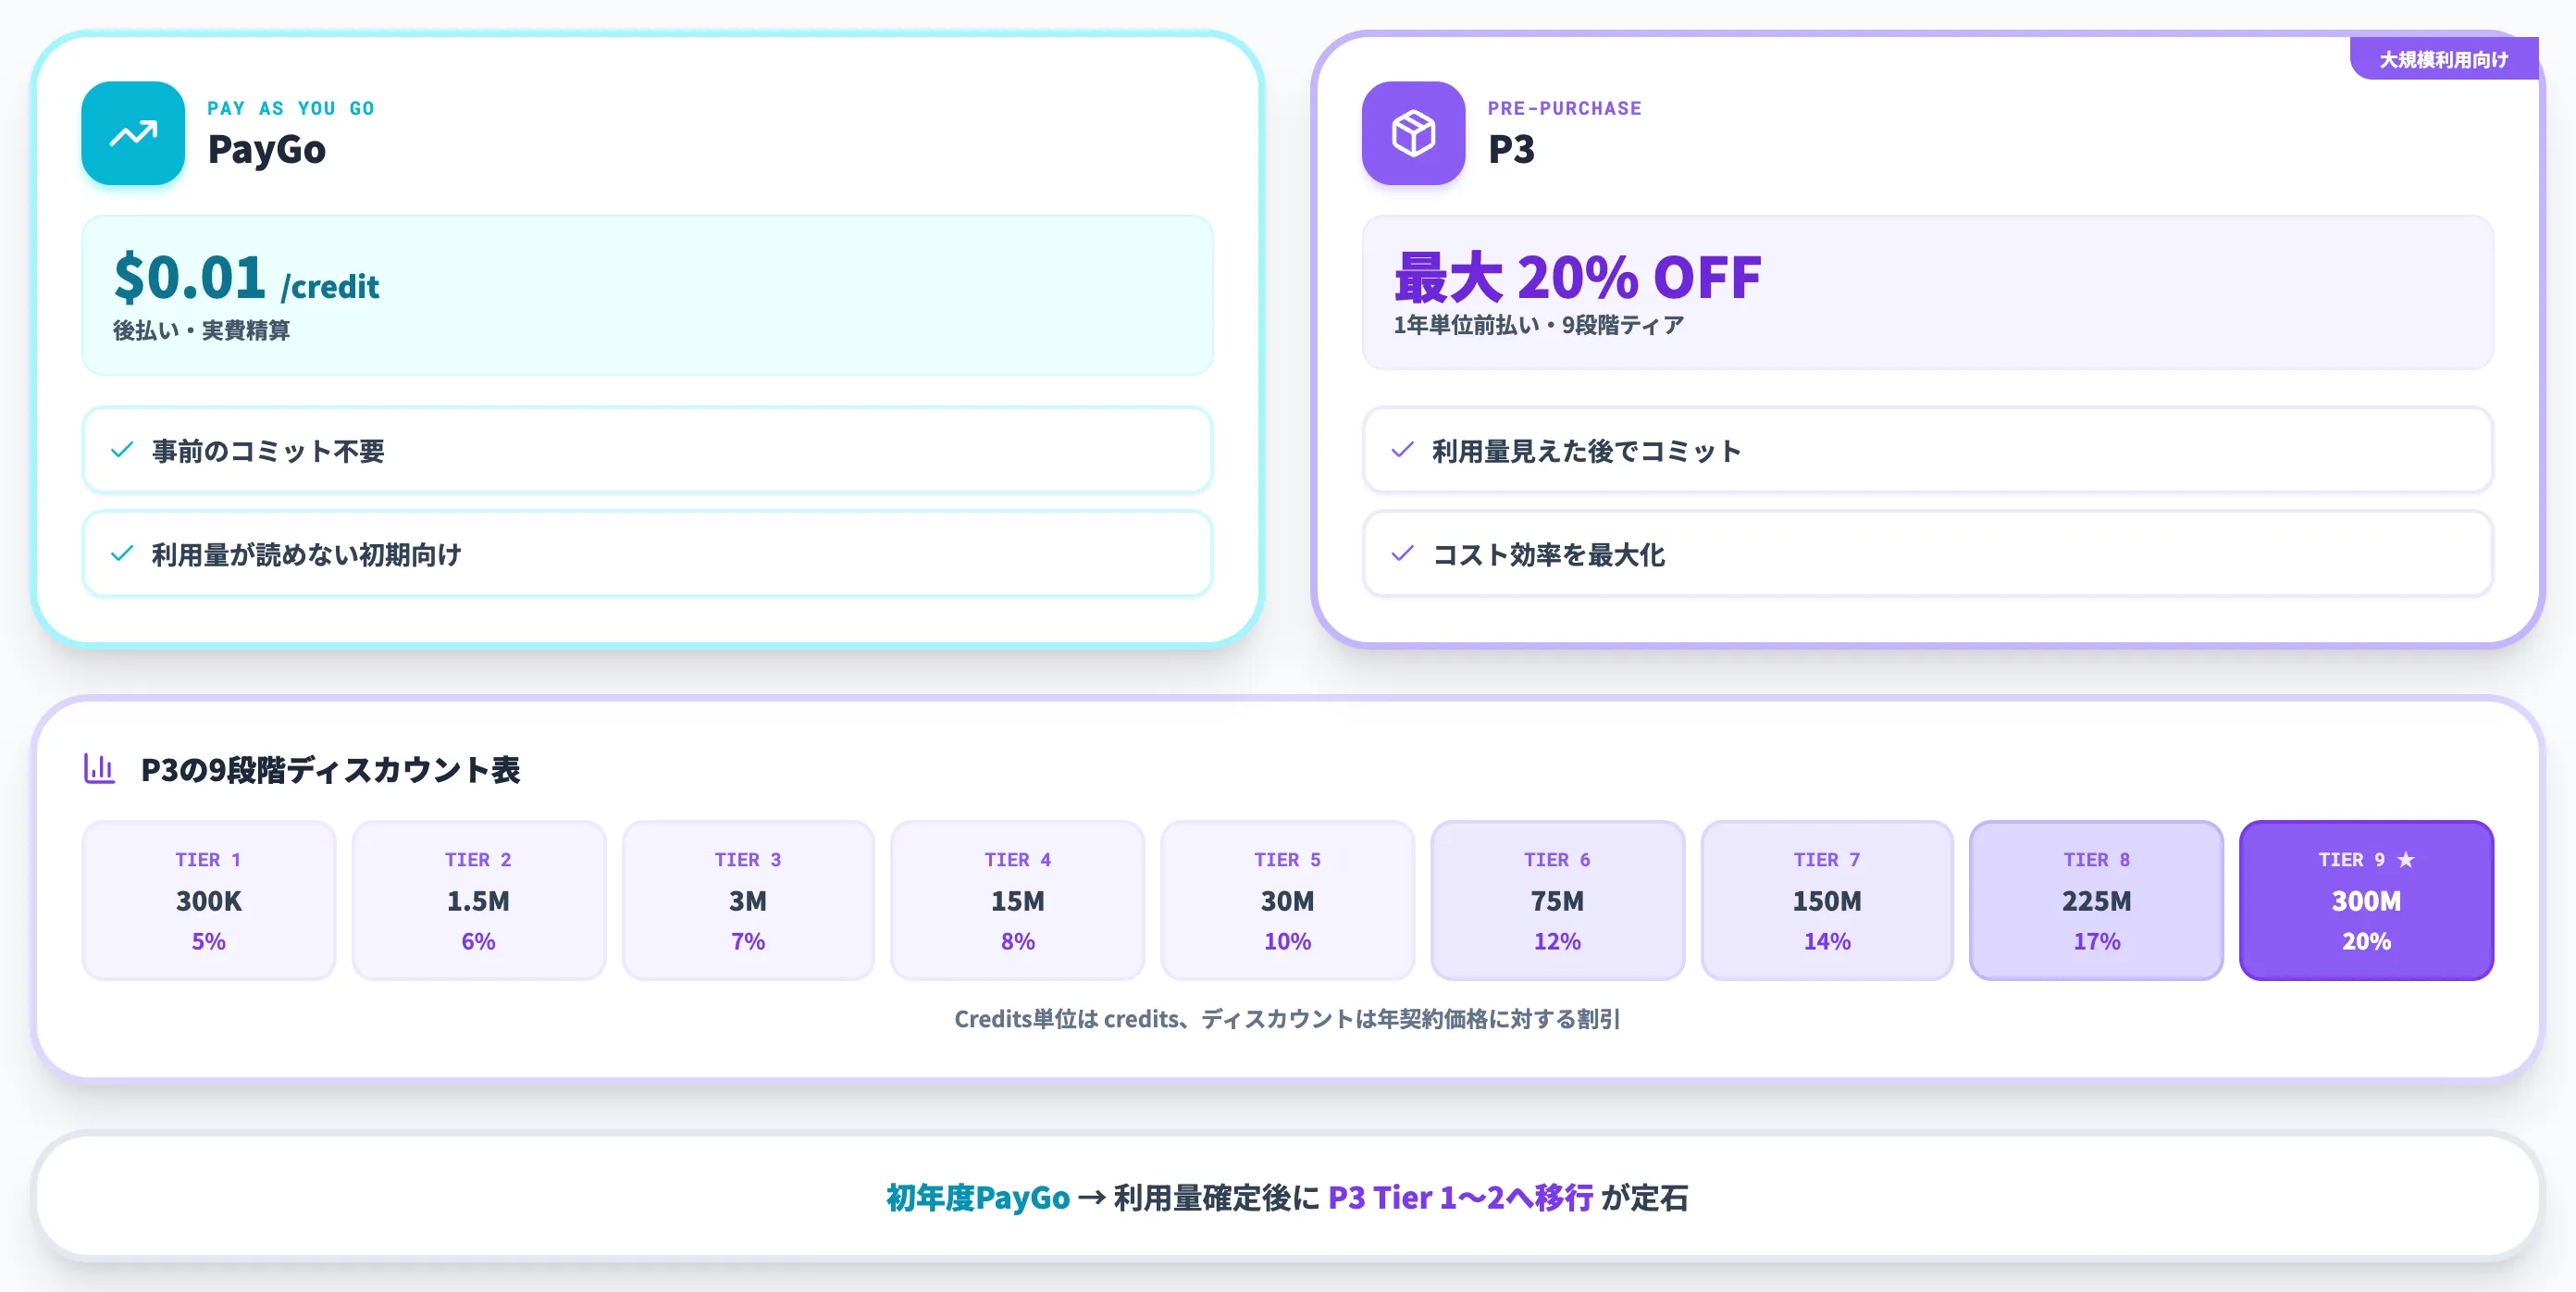This screenshot has height=1292, width=2576.
Task: Click the 20% discount under Tier 9
Action: (2367, 941)
